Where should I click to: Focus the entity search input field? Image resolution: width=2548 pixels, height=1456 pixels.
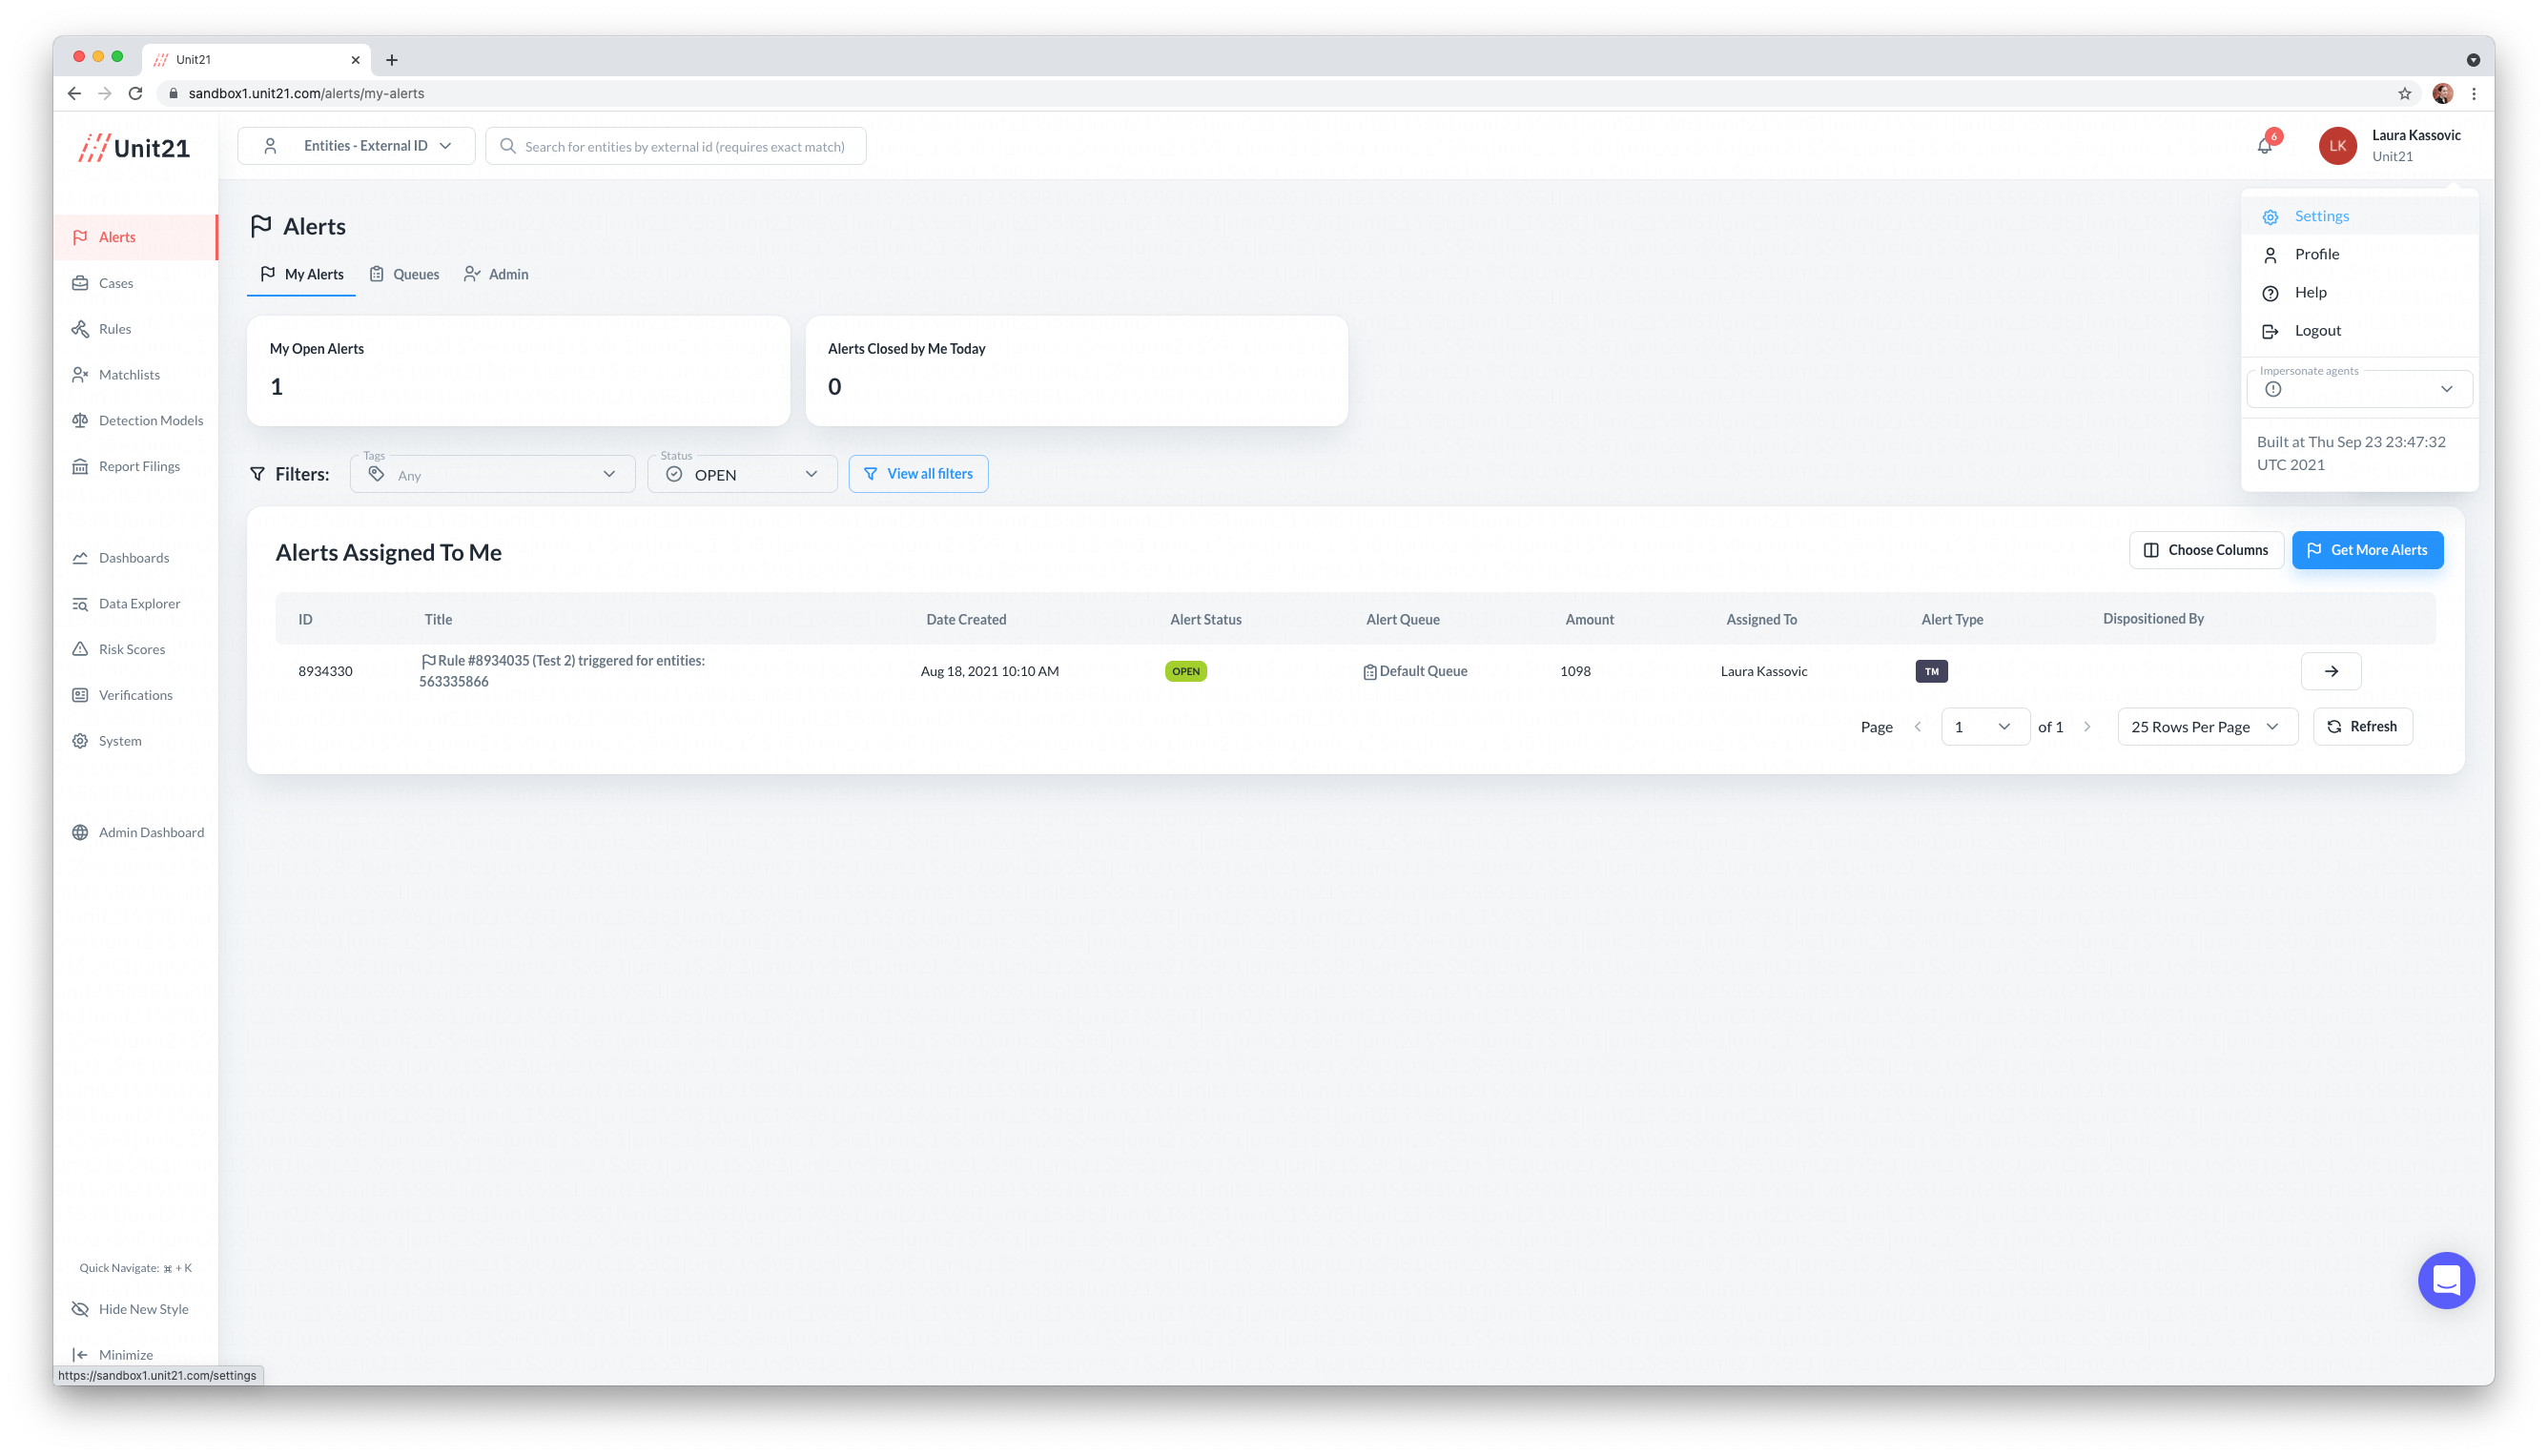point(685,146)
